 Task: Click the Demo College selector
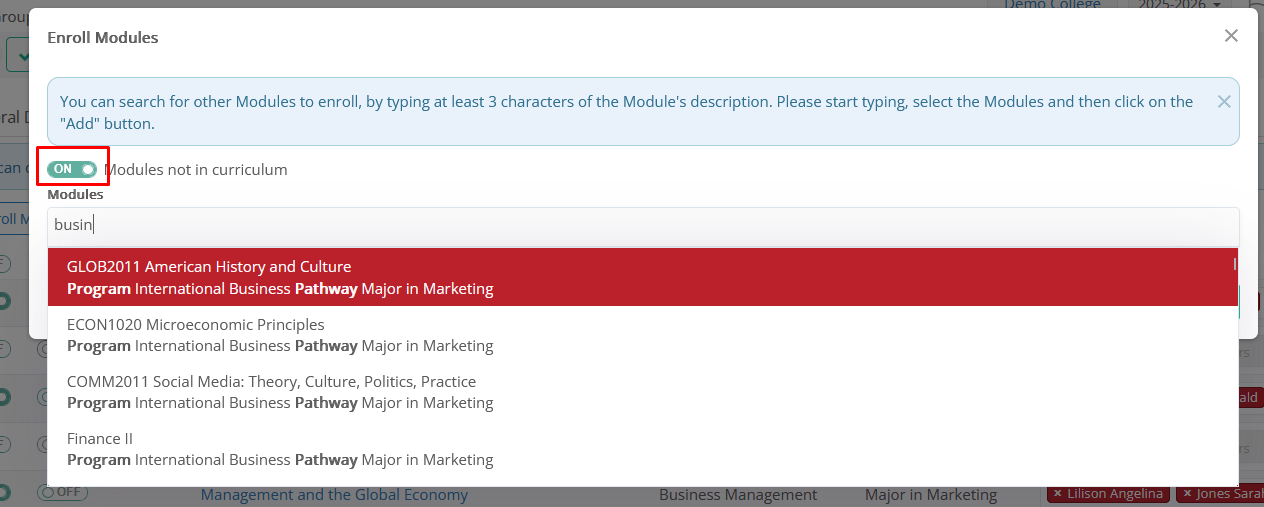click(1051, 4)
